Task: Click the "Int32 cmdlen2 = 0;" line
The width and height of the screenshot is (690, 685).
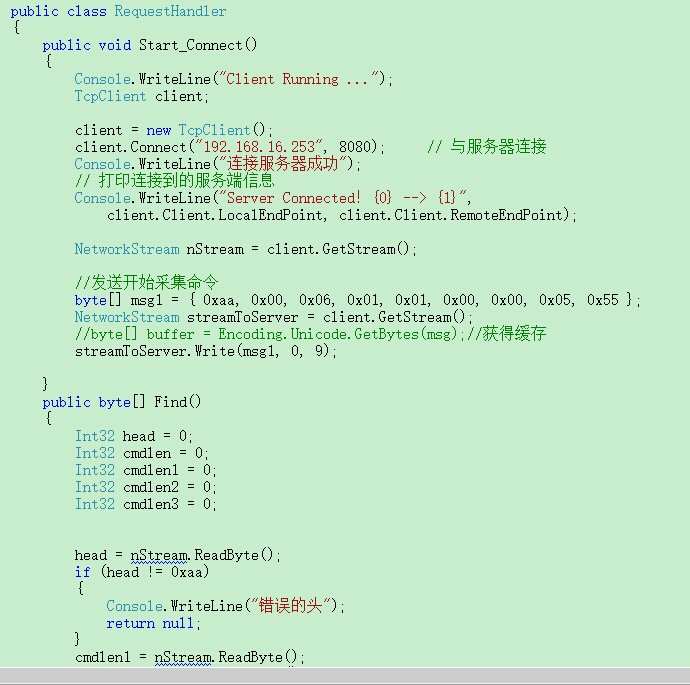Action: [x=145, y=487]
